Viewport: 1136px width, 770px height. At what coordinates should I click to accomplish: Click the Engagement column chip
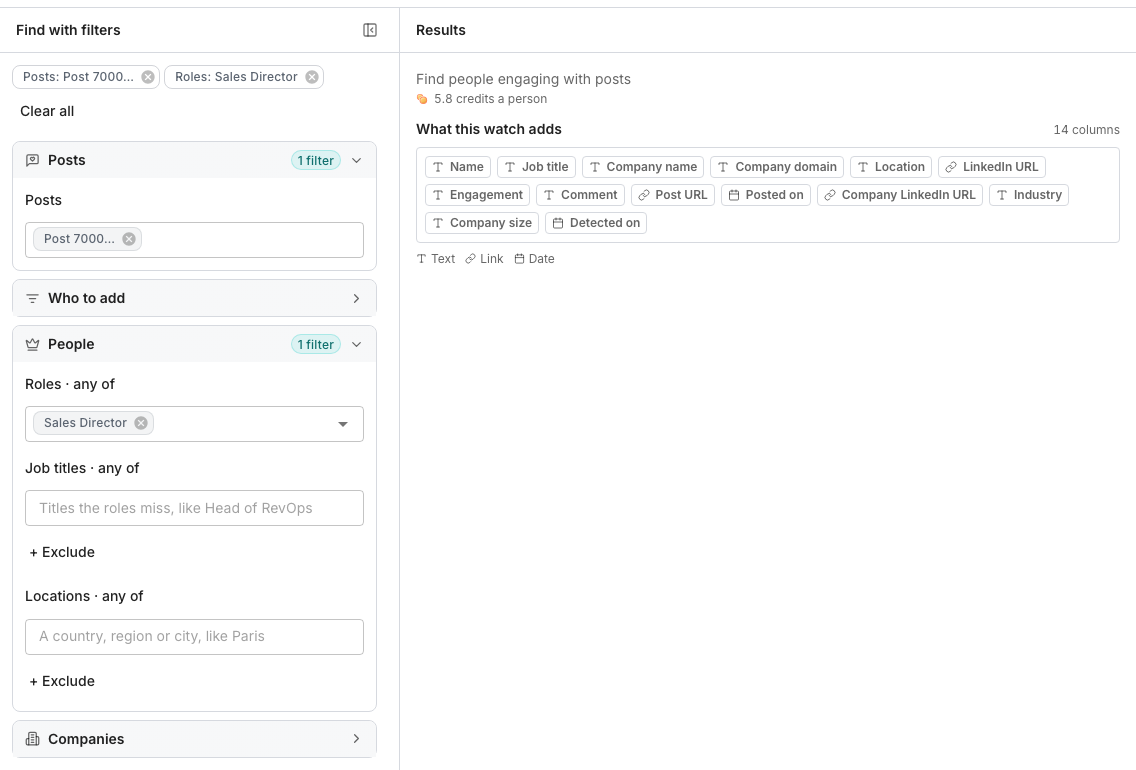tap(477, 195)
